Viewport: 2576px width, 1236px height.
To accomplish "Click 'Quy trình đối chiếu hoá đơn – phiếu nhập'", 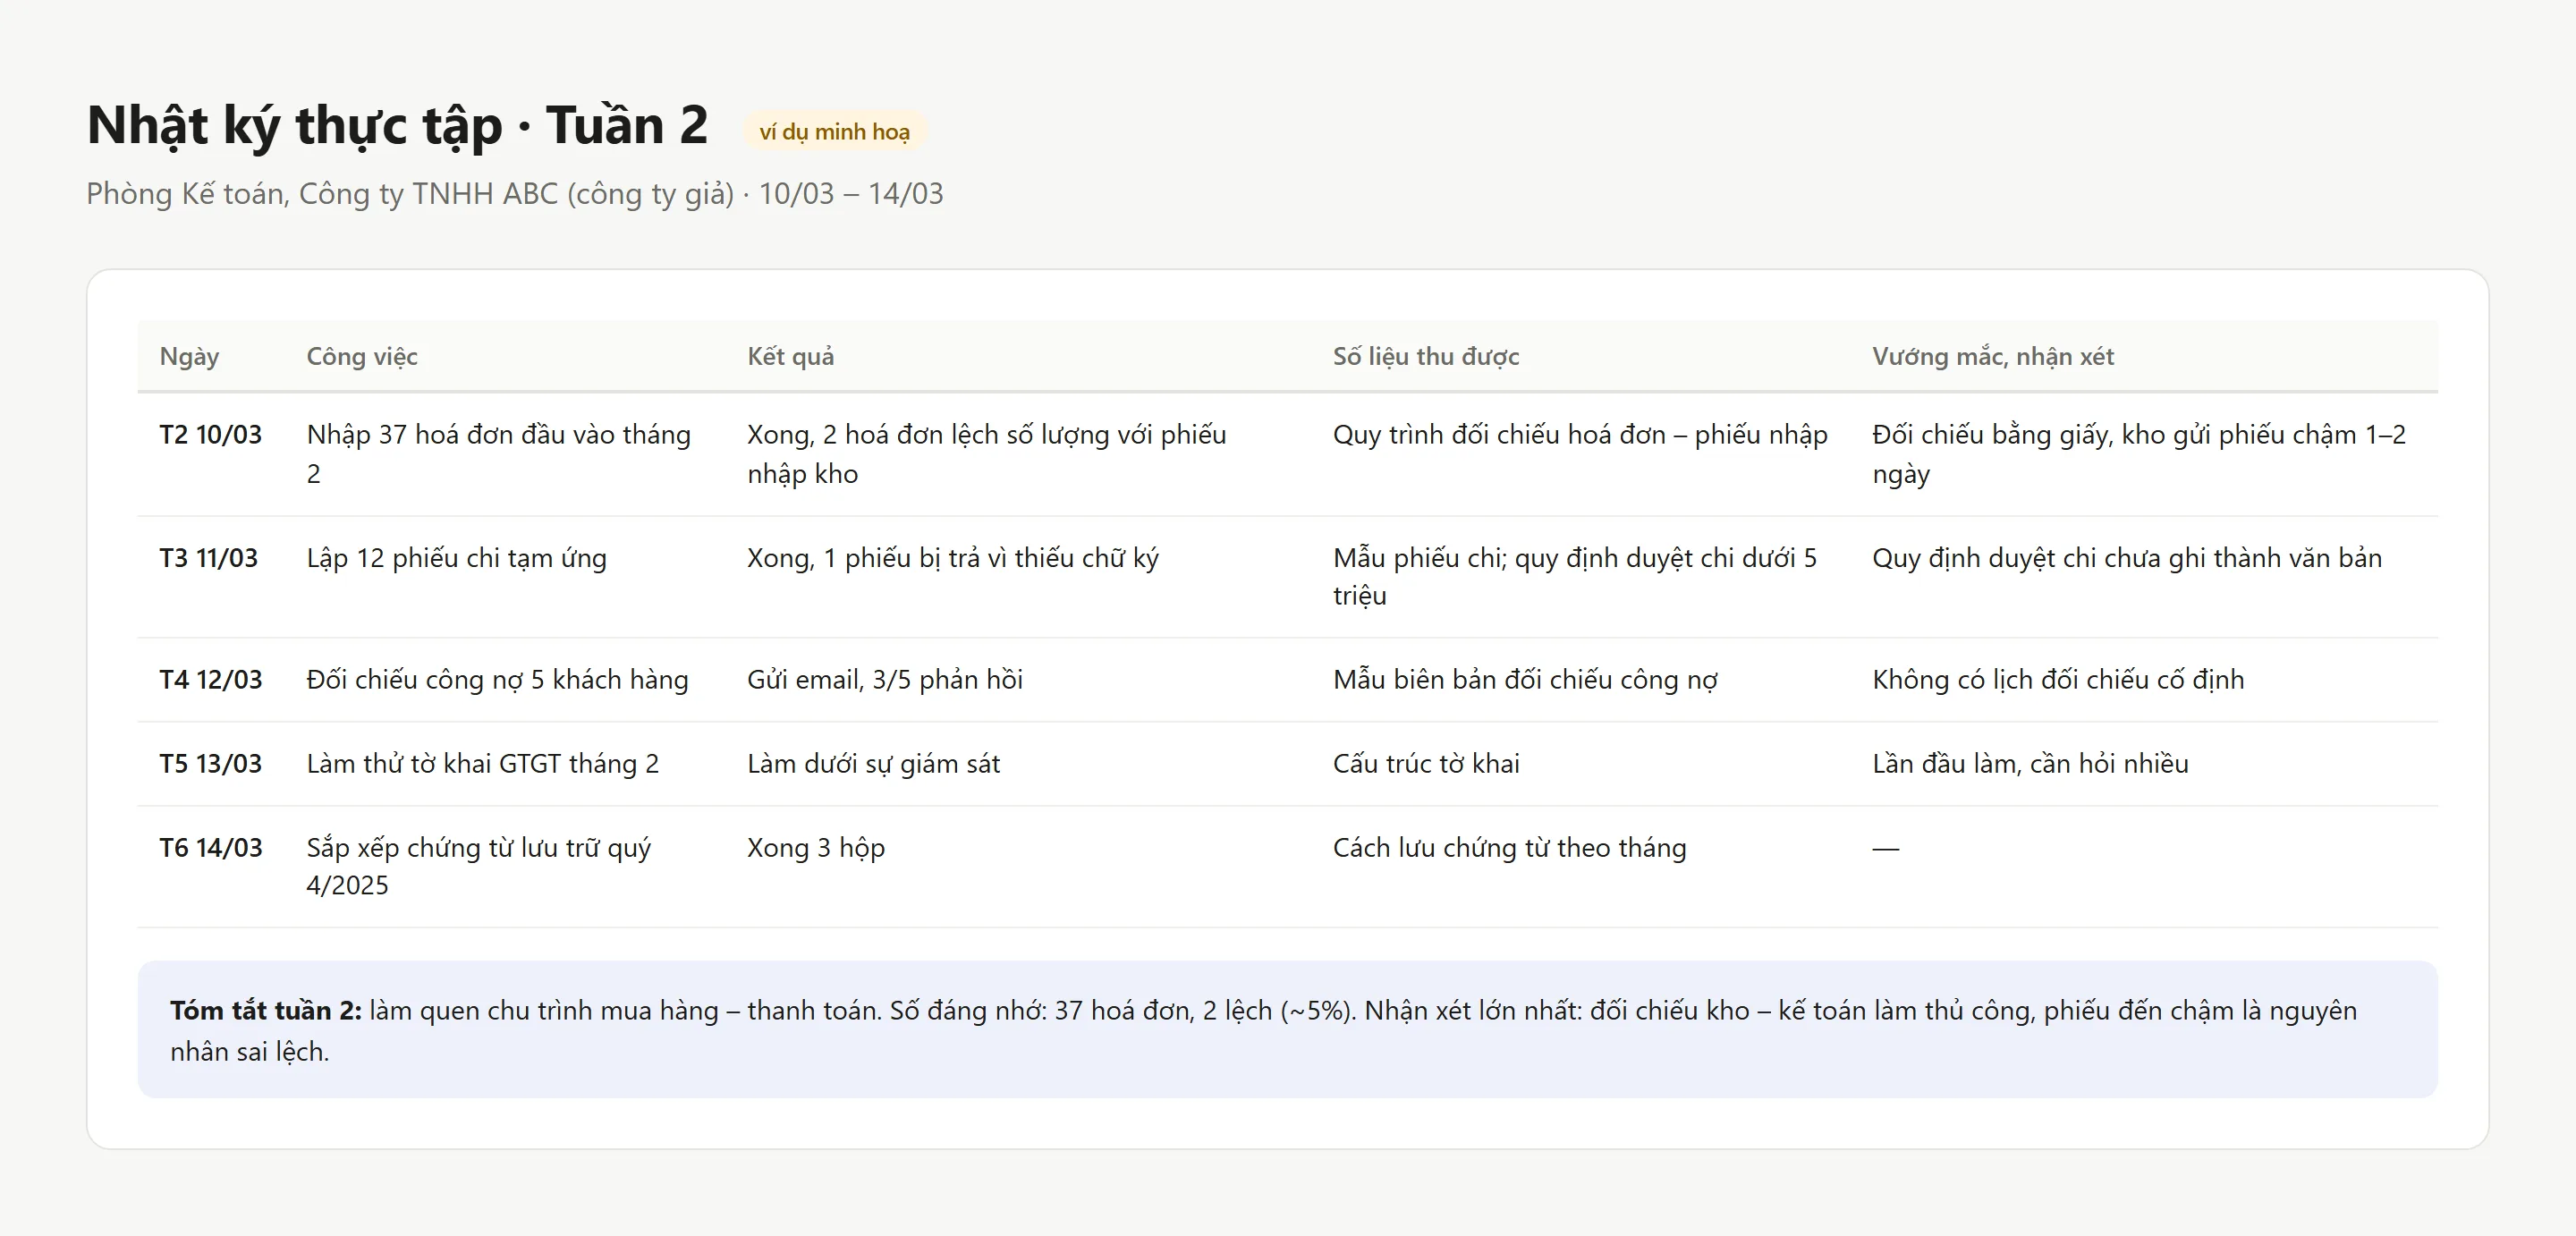I will (x=1579, y=435).
